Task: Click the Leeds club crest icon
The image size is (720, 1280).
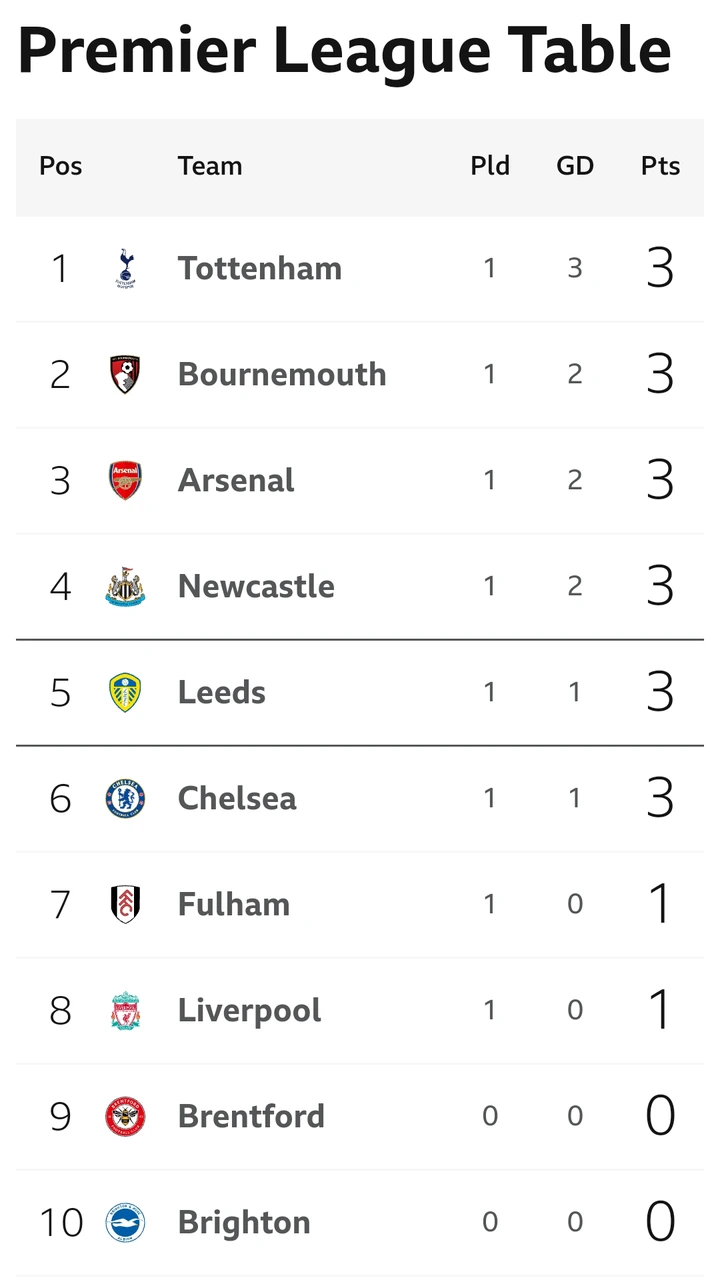Action: coord(125,692)
